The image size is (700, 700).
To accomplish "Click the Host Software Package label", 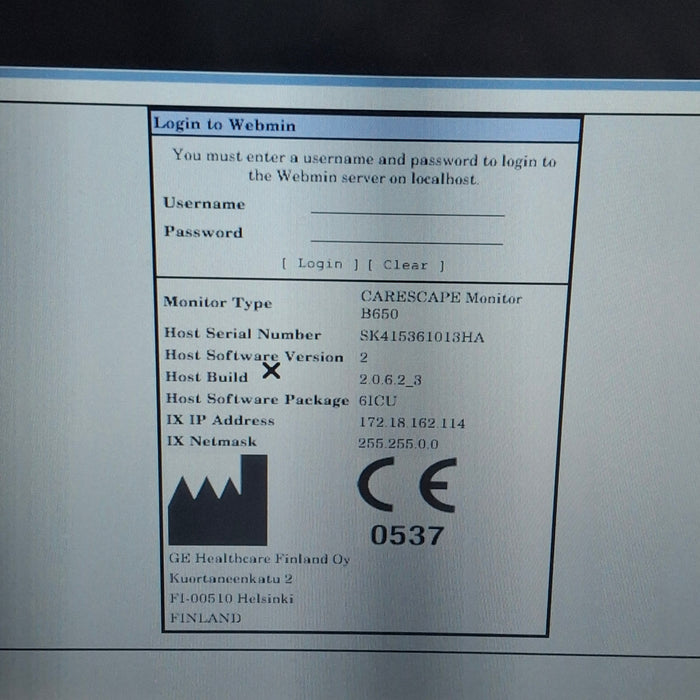I will click(x=256, y=399).
